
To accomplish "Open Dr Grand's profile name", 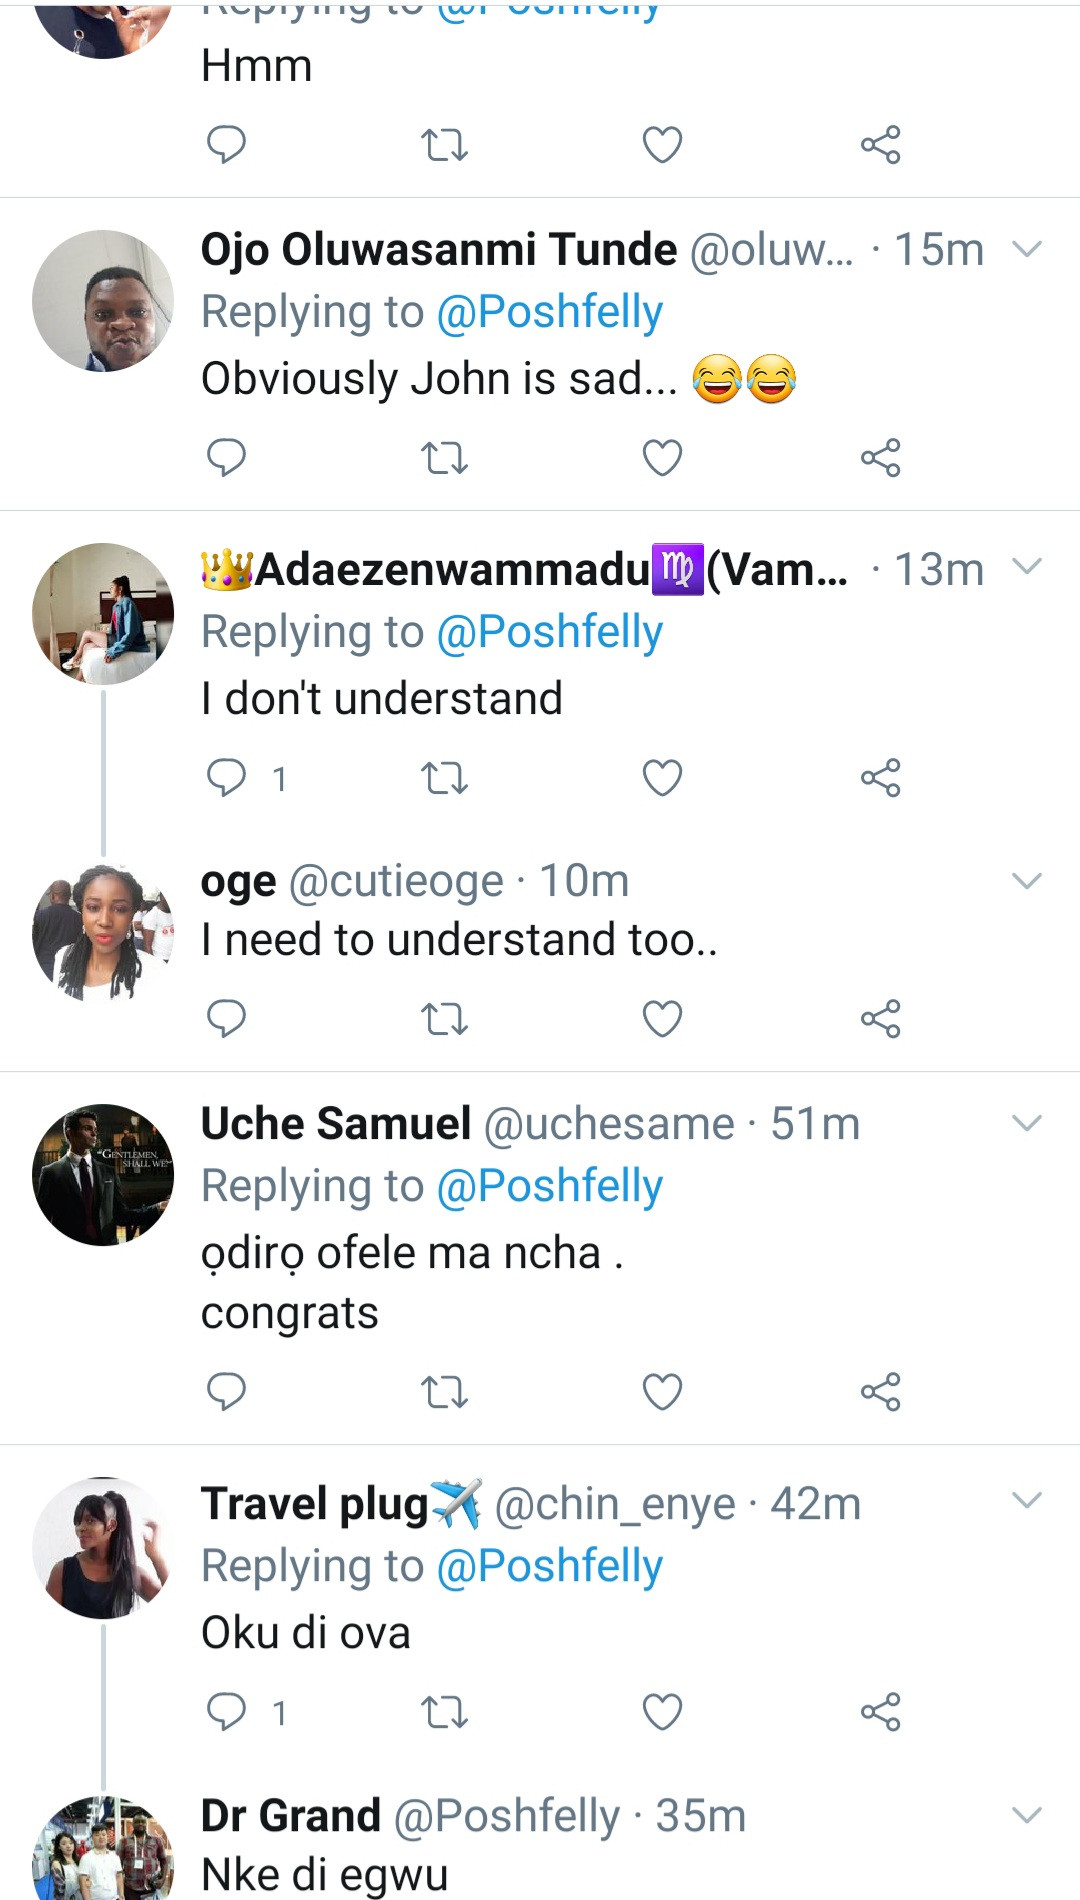I will tap(291, 1816).
